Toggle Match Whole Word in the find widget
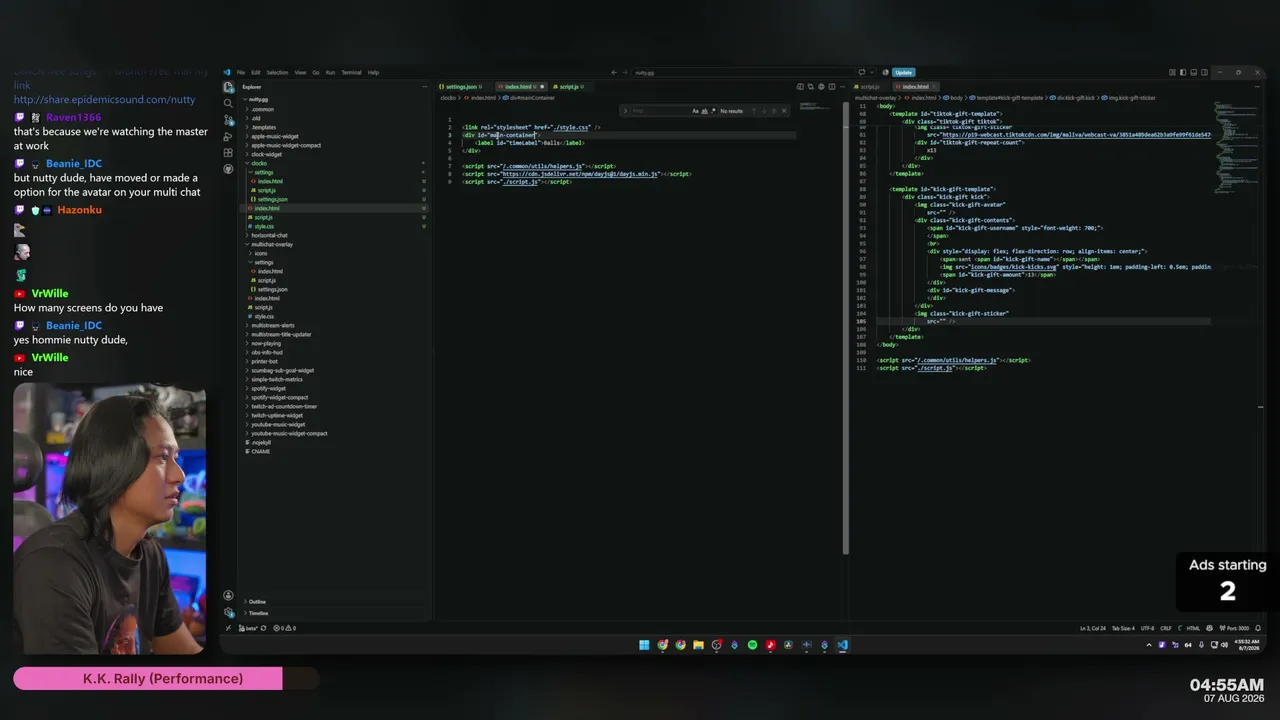 tap(703, 111)
